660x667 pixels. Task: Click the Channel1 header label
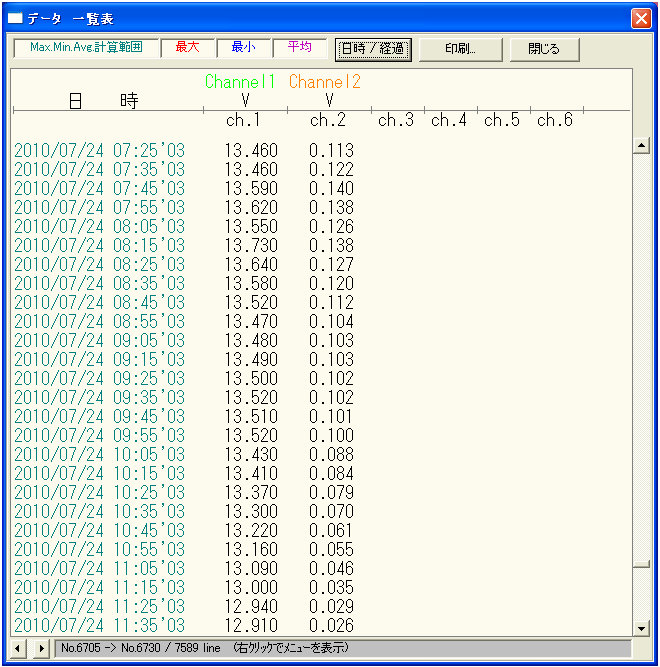pos(239,82)
